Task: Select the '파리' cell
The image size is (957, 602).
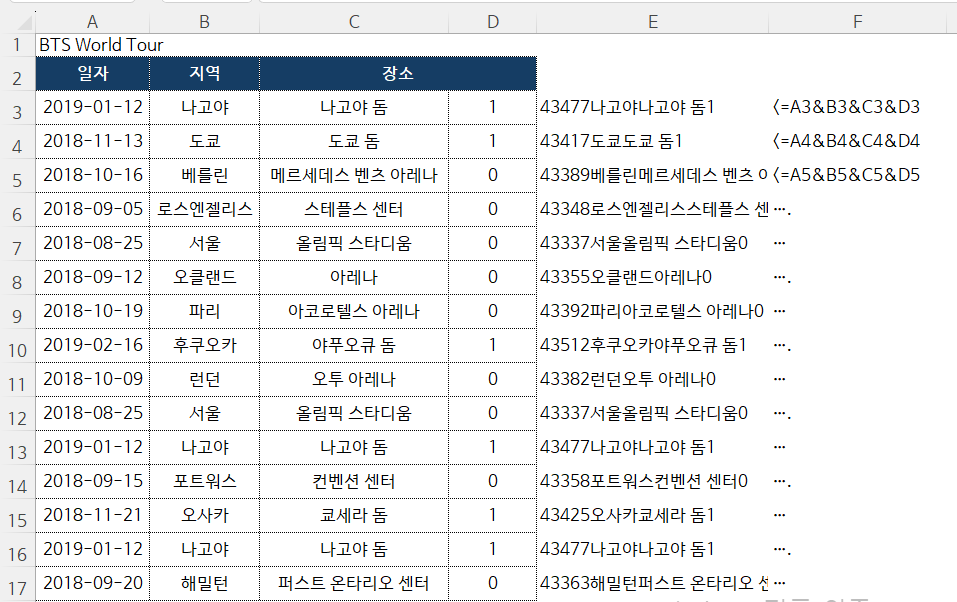Action: coord(204,311)
